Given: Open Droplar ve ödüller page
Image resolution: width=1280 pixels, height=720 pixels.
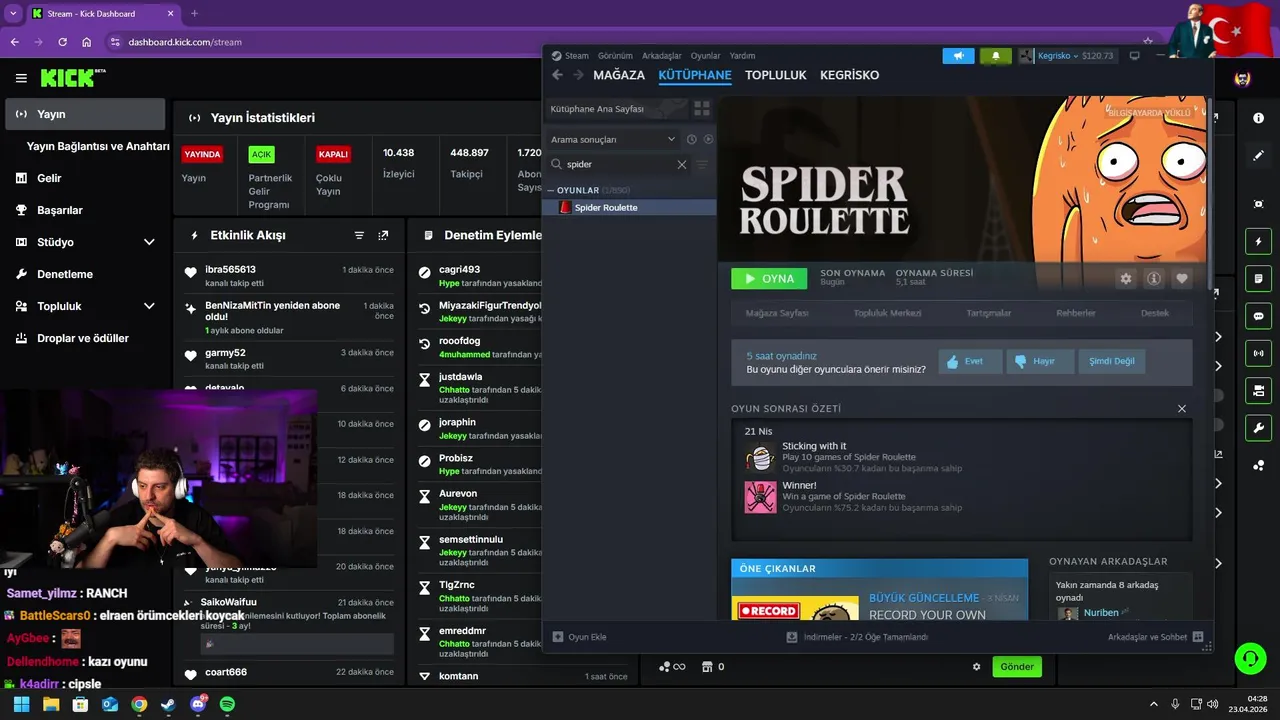Looking at the screenshot, I should pyautogui.click(x=85, y=338).
